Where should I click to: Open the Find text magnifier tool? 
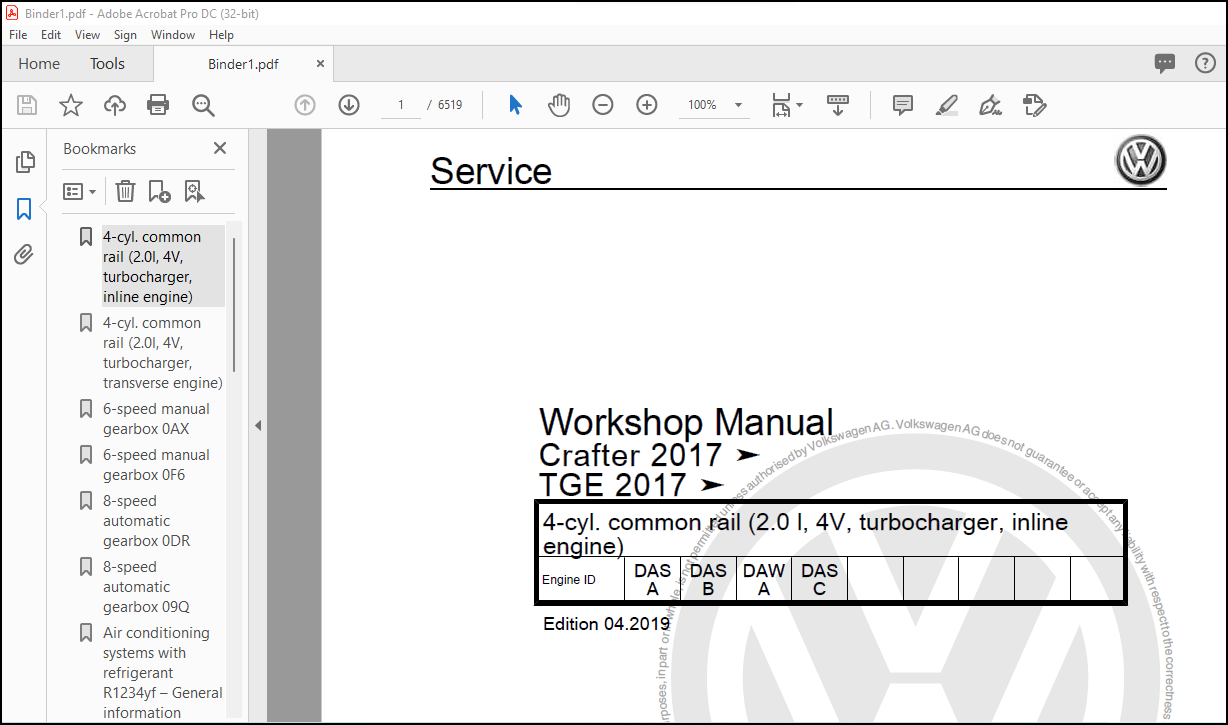(x=204, y=105)
